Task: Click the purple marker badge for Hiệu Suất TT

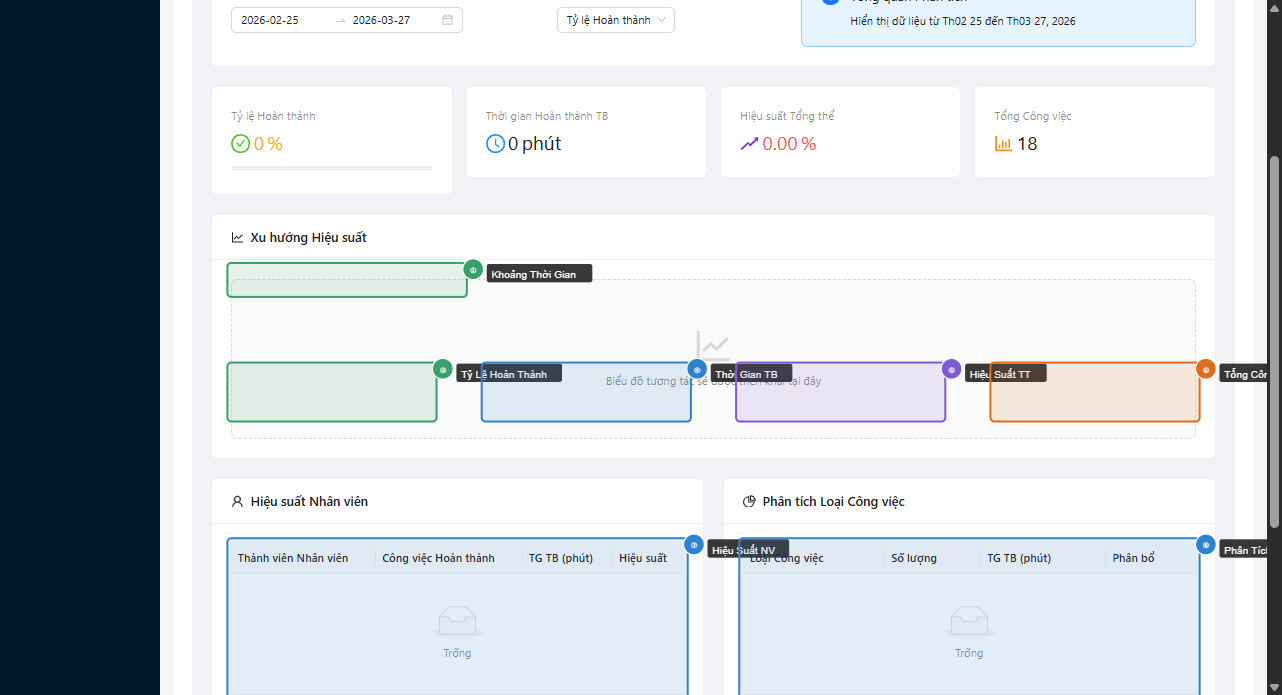Action: [951, 369]
